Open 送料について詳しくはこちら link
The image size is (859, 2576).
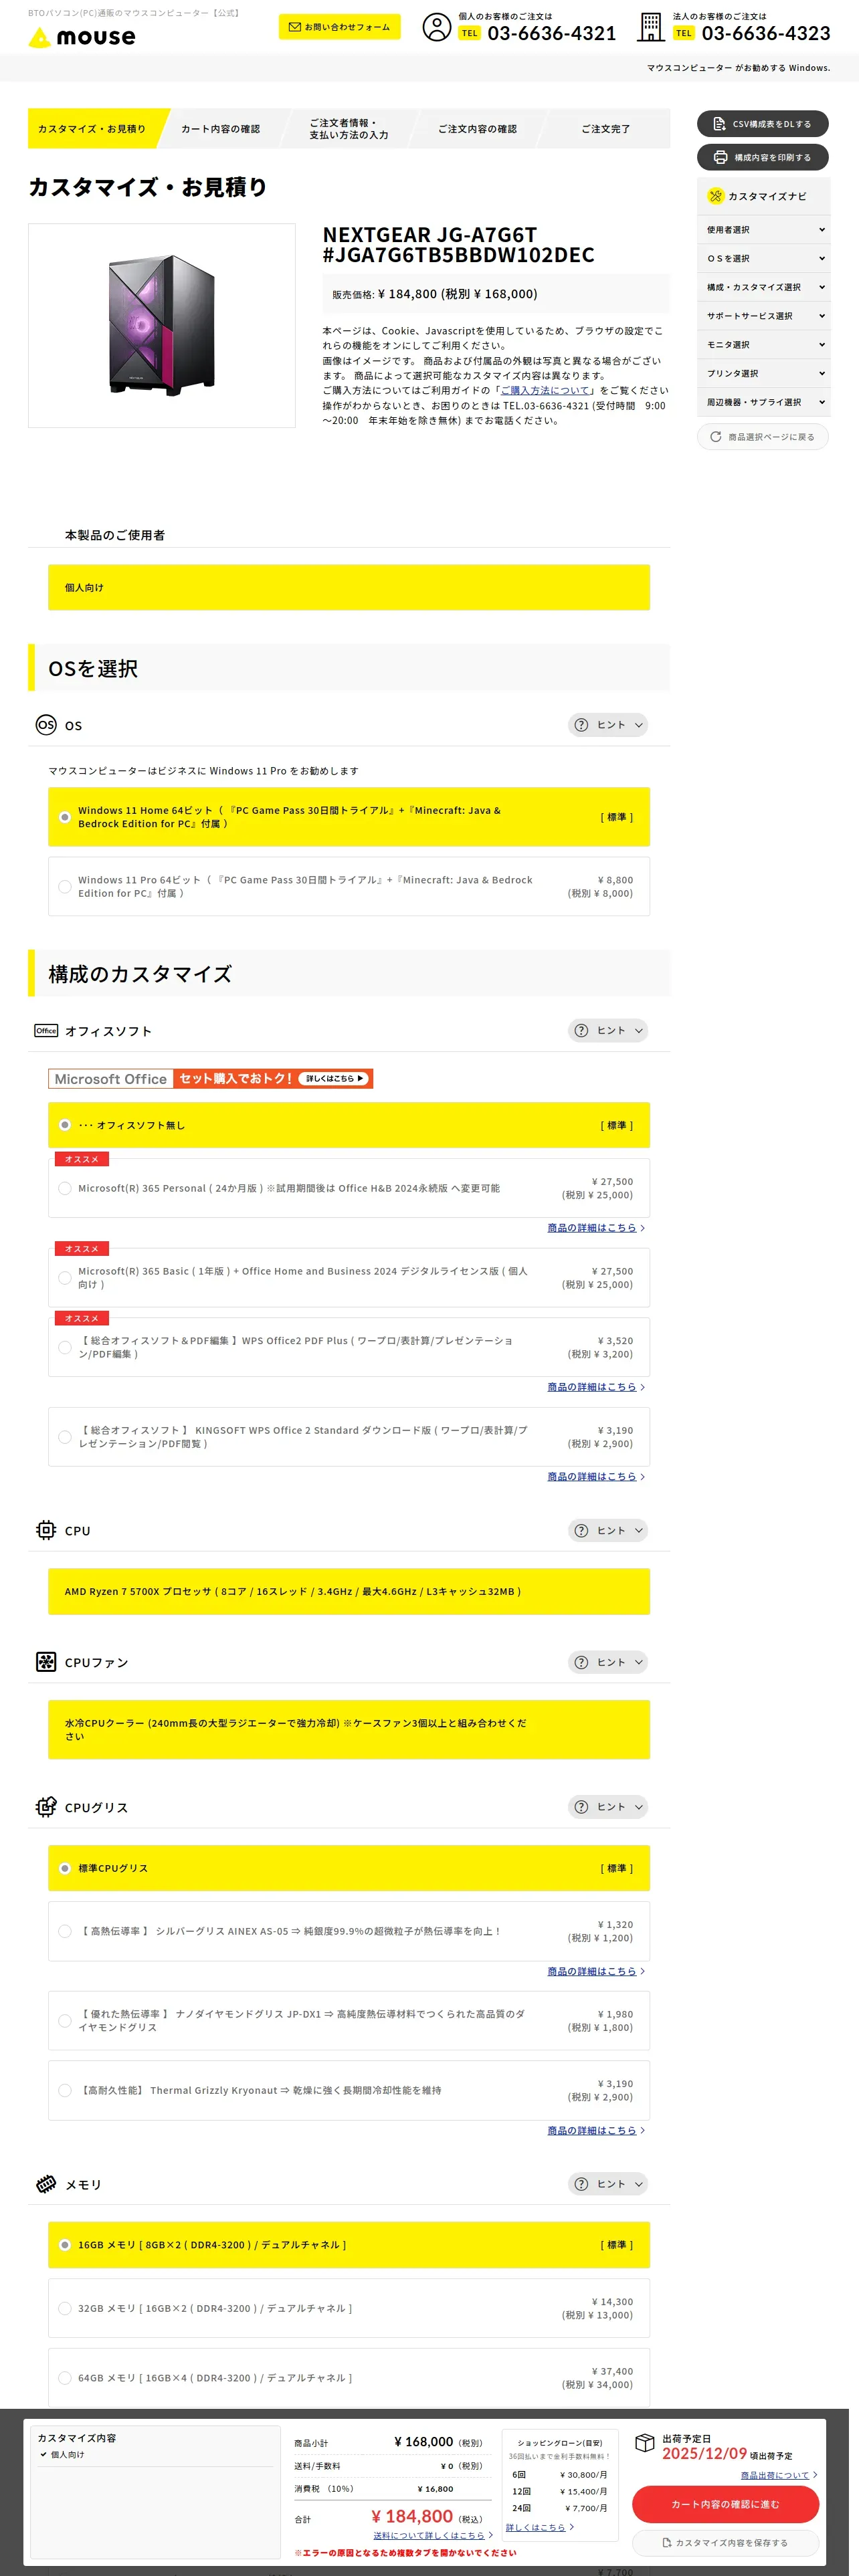pos(429,2535)
